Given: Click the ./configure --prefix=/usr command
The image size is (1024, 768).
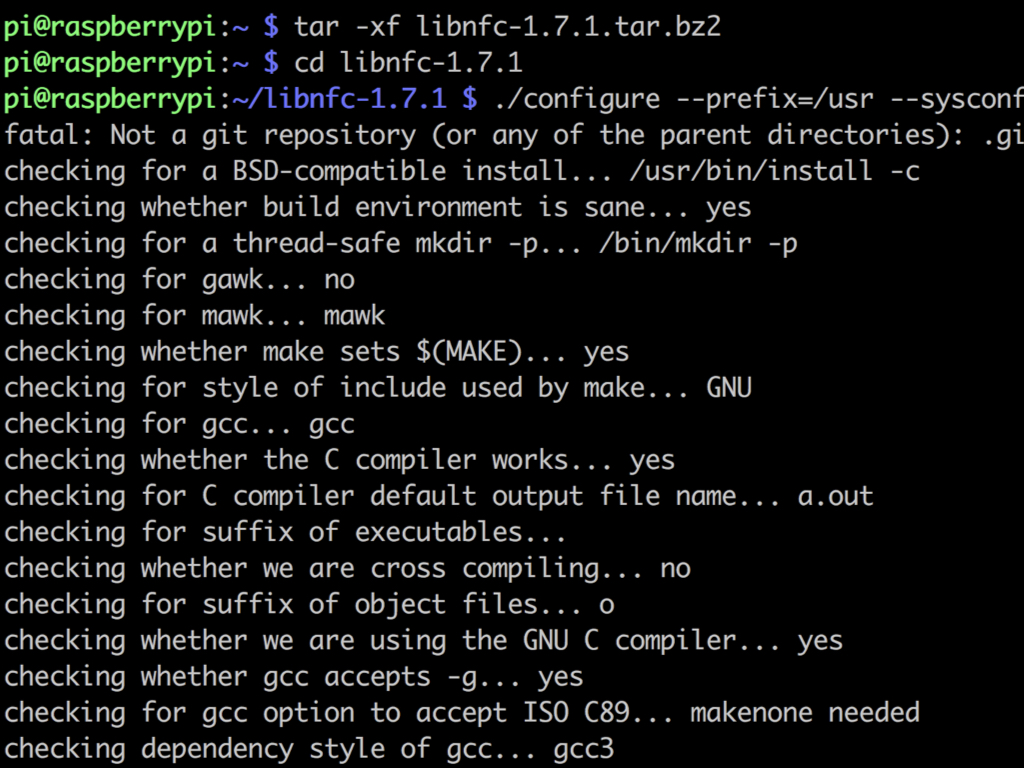Looking at the screenshot, I should click(x=759, y=99).
